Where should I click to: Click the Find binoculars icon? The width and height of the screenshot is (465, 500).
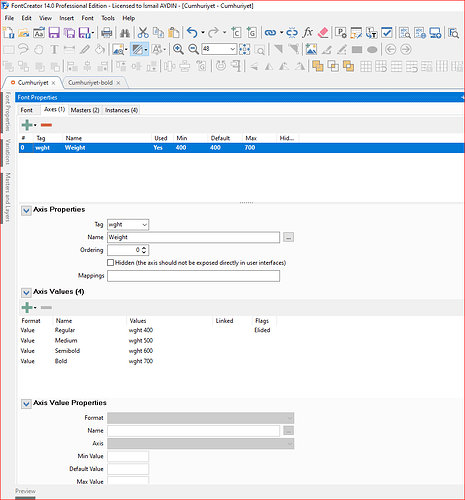point(125,33)
